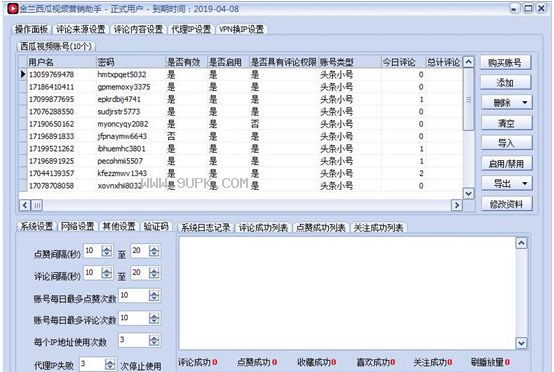Image resolution: width=554 pixels, height=372 pixels.
Task: Click 代理IP失败 count stepper arrows
Action: pyautogui.click(x=110, y=364)
